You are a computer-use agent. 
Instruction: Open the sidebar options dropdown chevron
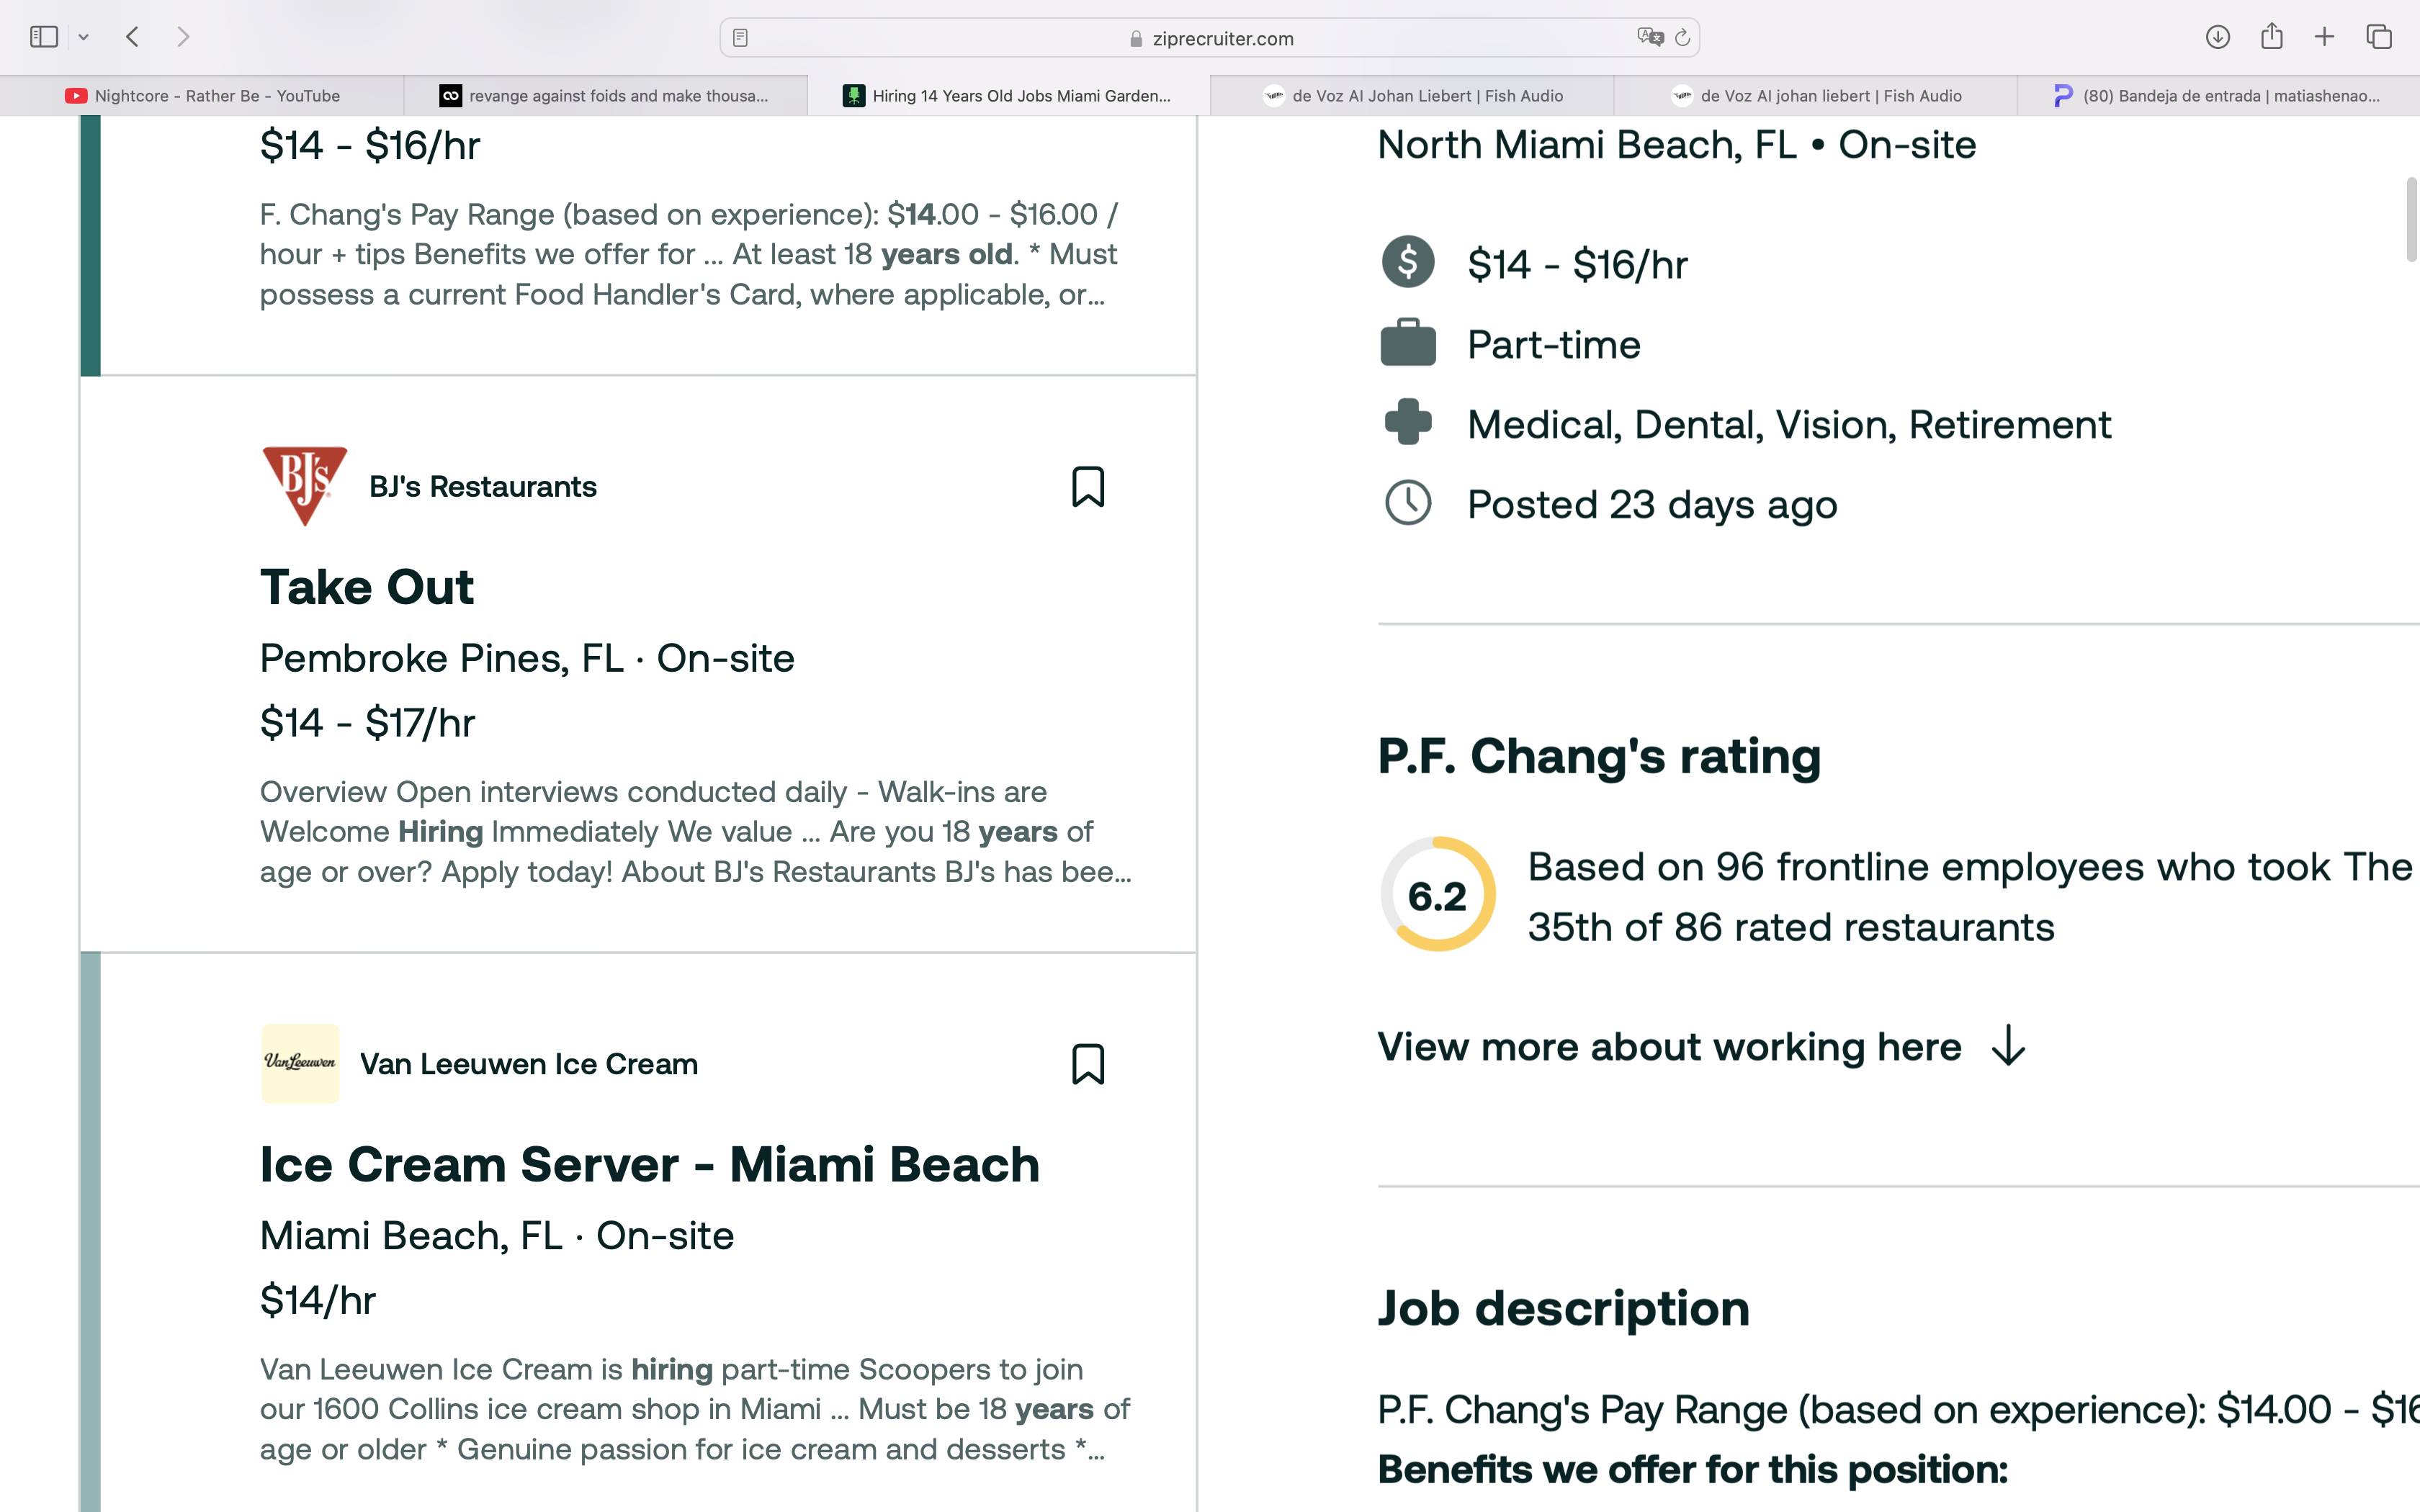[84, 37]
